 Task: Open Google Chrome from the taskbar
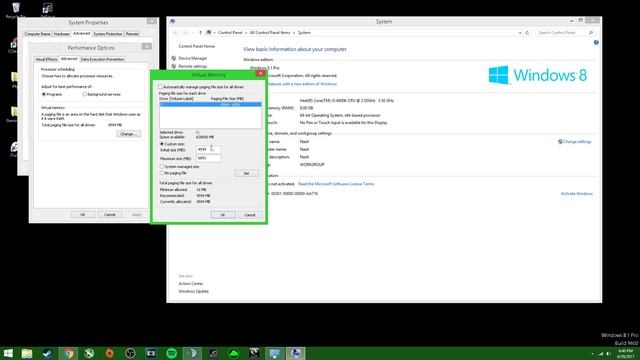(69, 353)
